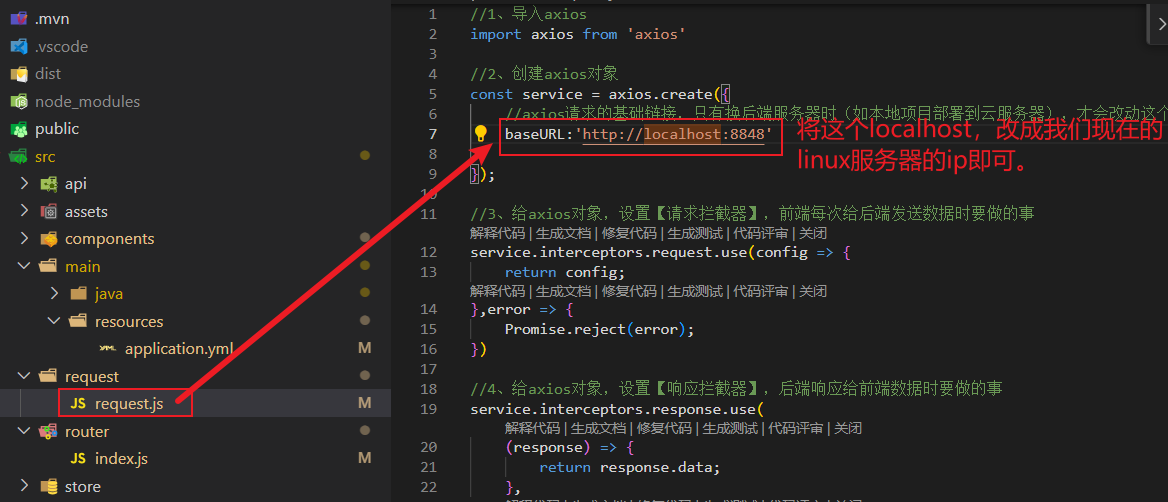1168x502 pixels.
Task: Click the request folder icon
Action: tap(49, 377)
